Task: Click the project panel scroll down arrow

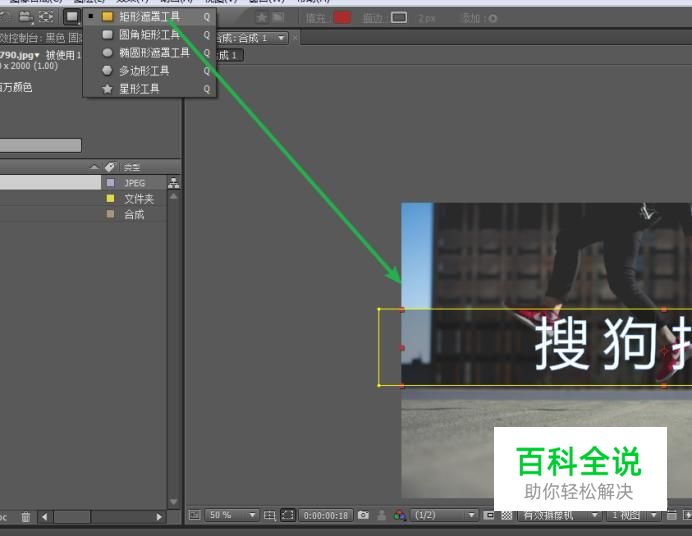Action: tap(173, 502)
